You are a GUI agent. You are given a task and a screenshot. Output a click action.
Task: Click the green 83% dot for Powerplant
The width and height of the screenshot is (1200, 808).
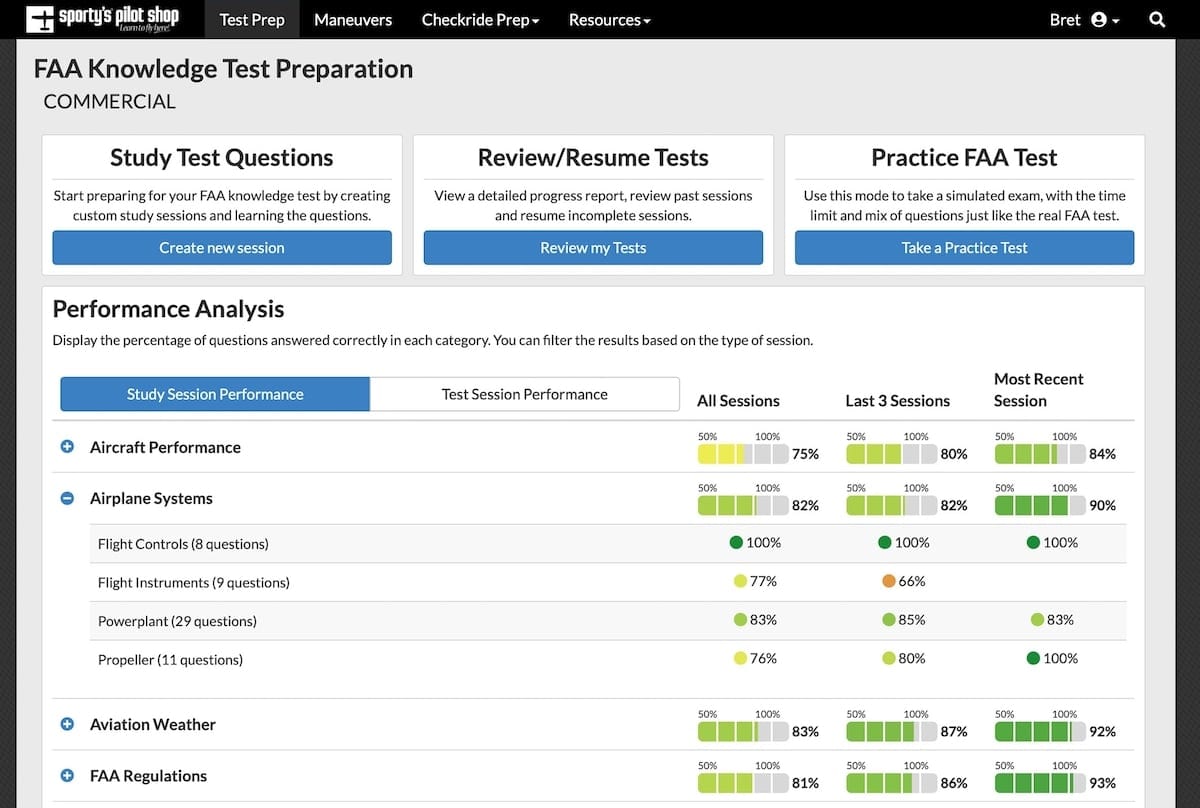(x=735, y=620)
